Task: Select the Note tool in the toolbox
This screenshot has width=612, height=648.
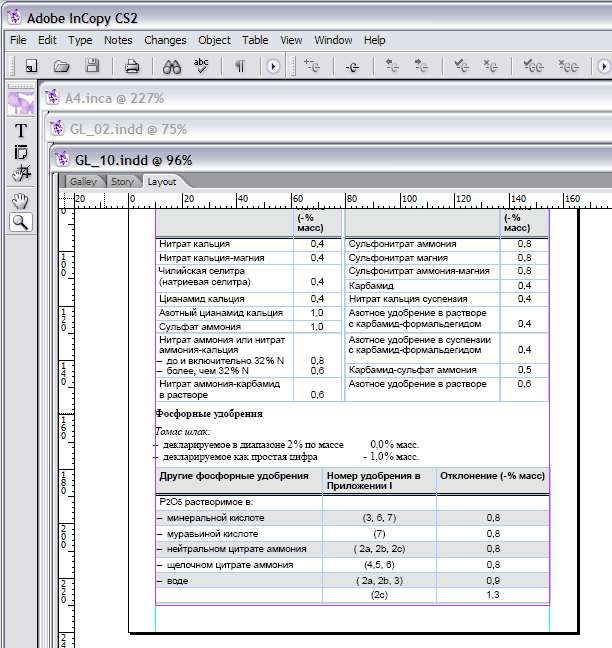Action: coord(21,152)
